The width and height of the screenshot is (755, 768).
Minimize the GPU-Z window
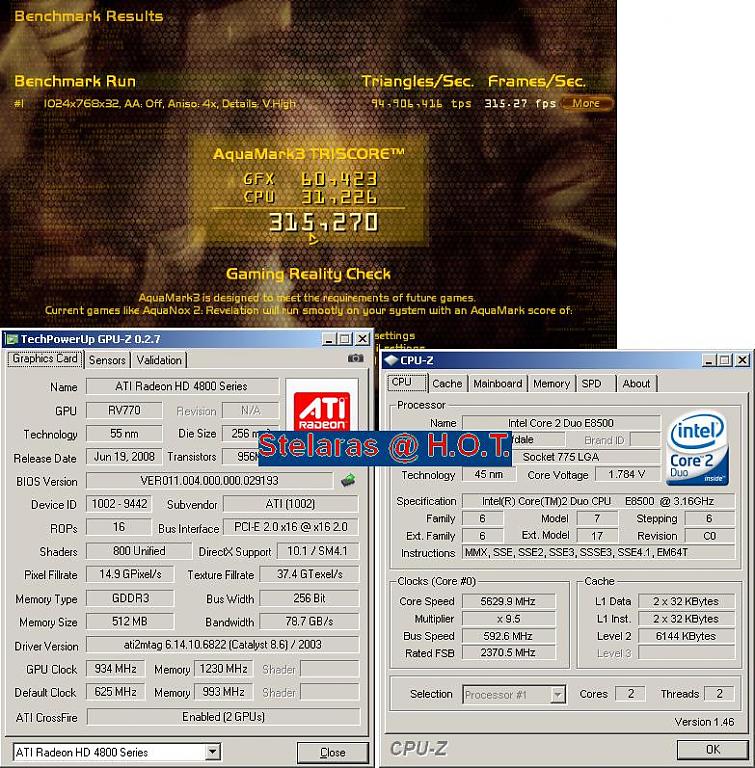click(329, 339)
